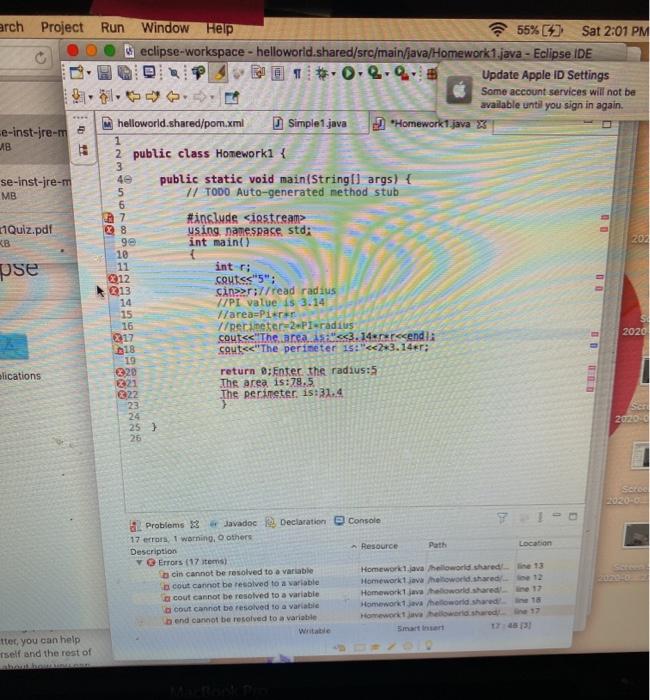Click the hierarchy view icon in the left stack

83,150
